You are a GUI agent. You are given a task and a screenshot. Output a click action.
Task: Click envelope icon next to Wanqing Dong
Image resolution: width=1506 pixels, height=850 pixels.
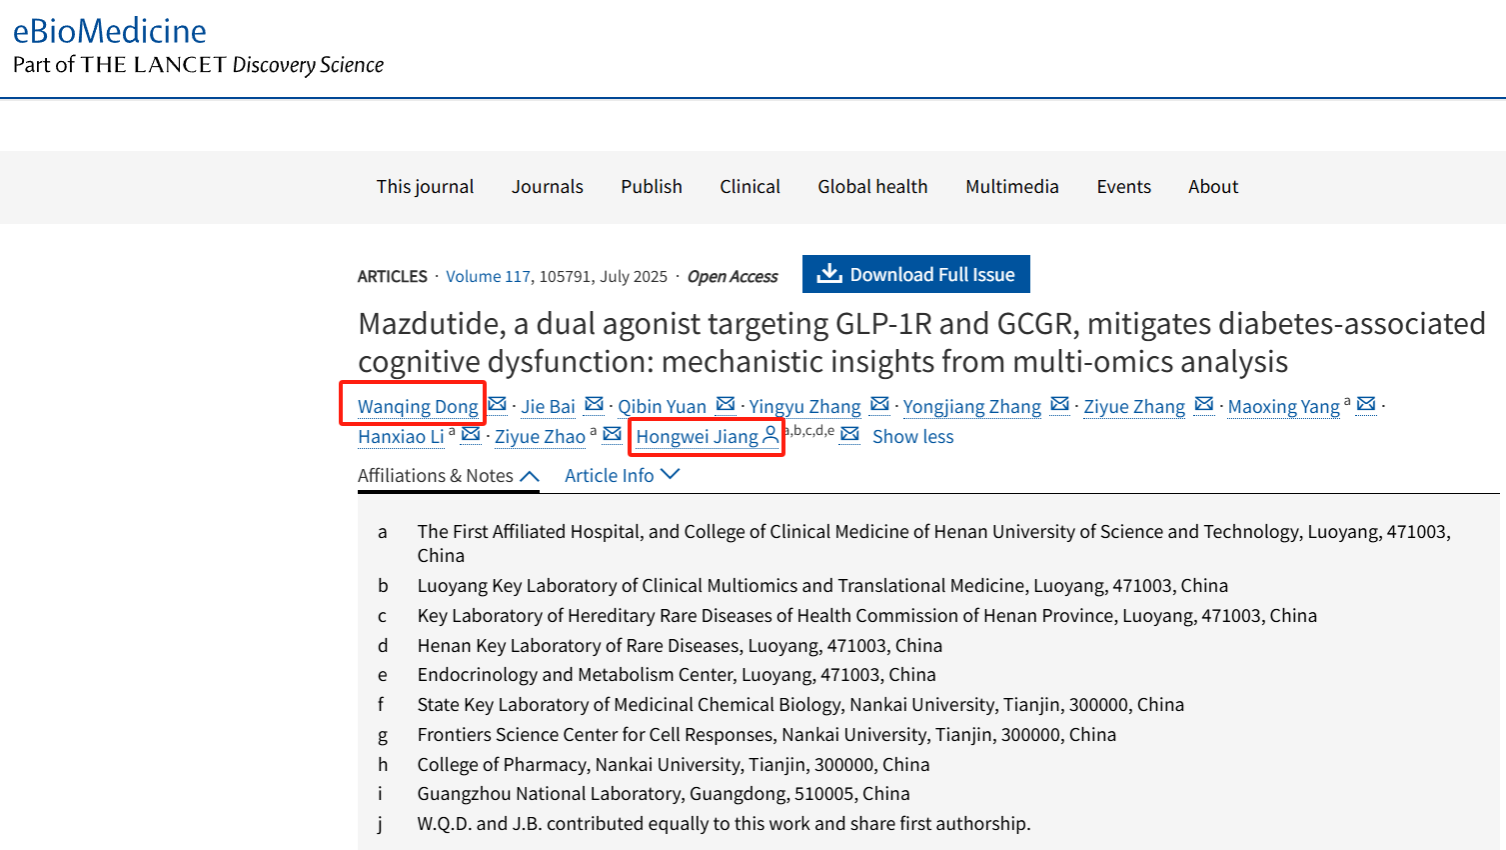click(x=497, y=405)
